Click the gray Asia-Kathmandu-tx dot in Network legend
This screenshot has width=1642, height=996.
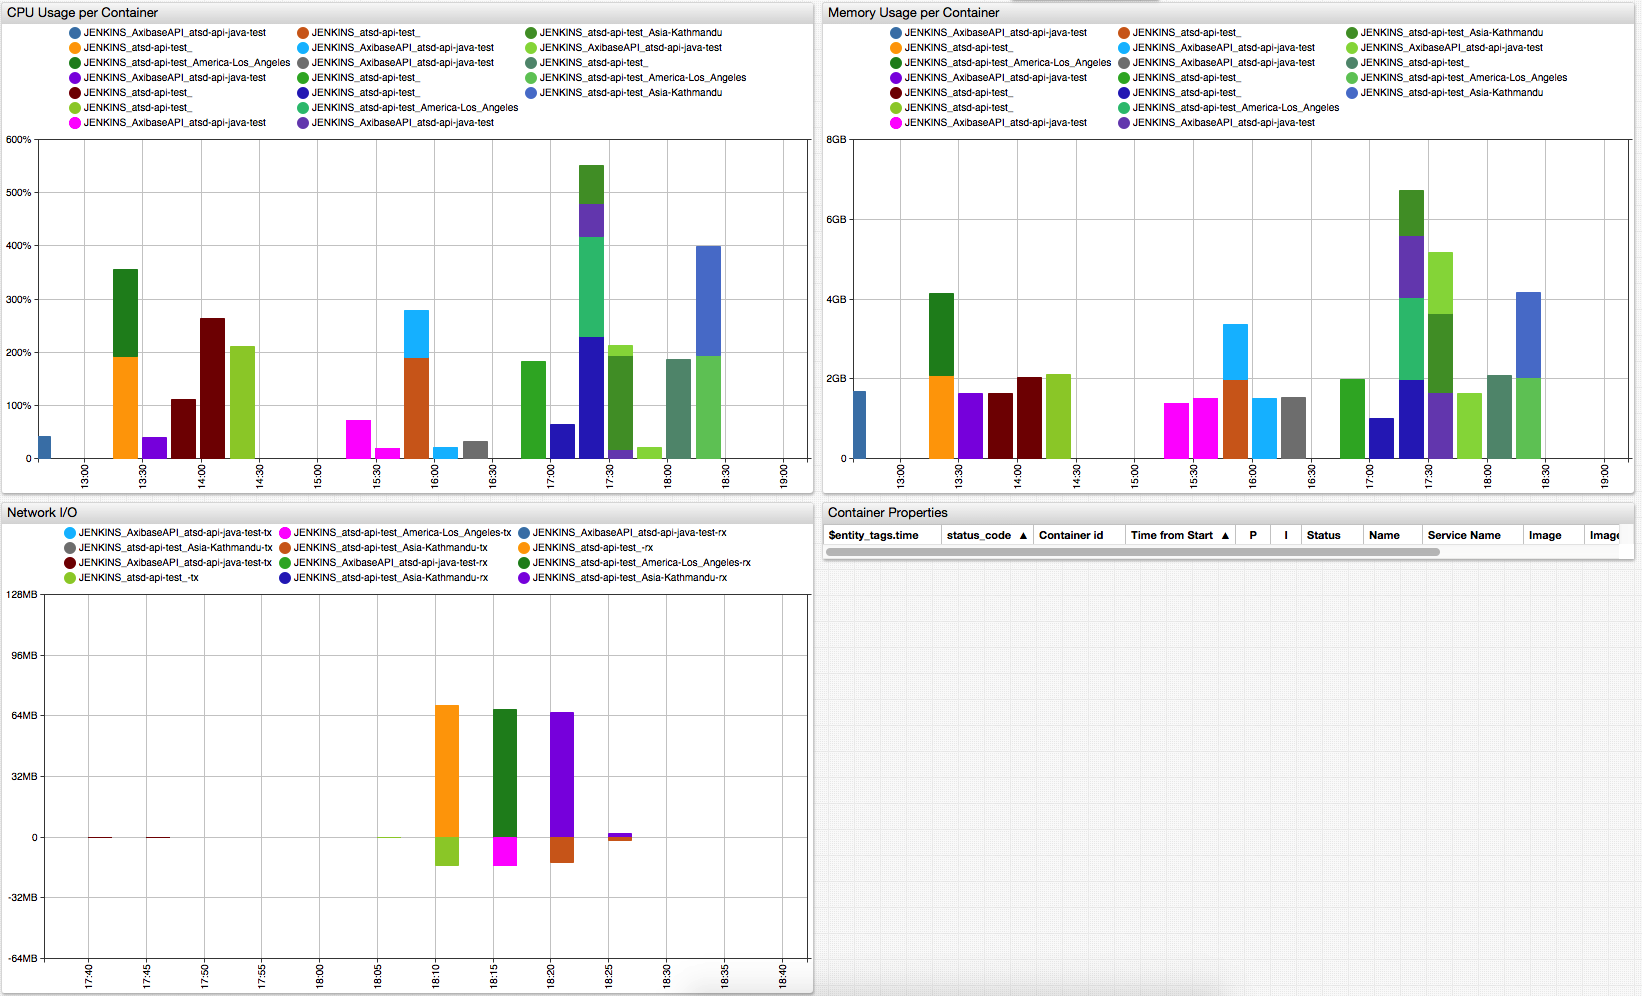coord(70,548)
